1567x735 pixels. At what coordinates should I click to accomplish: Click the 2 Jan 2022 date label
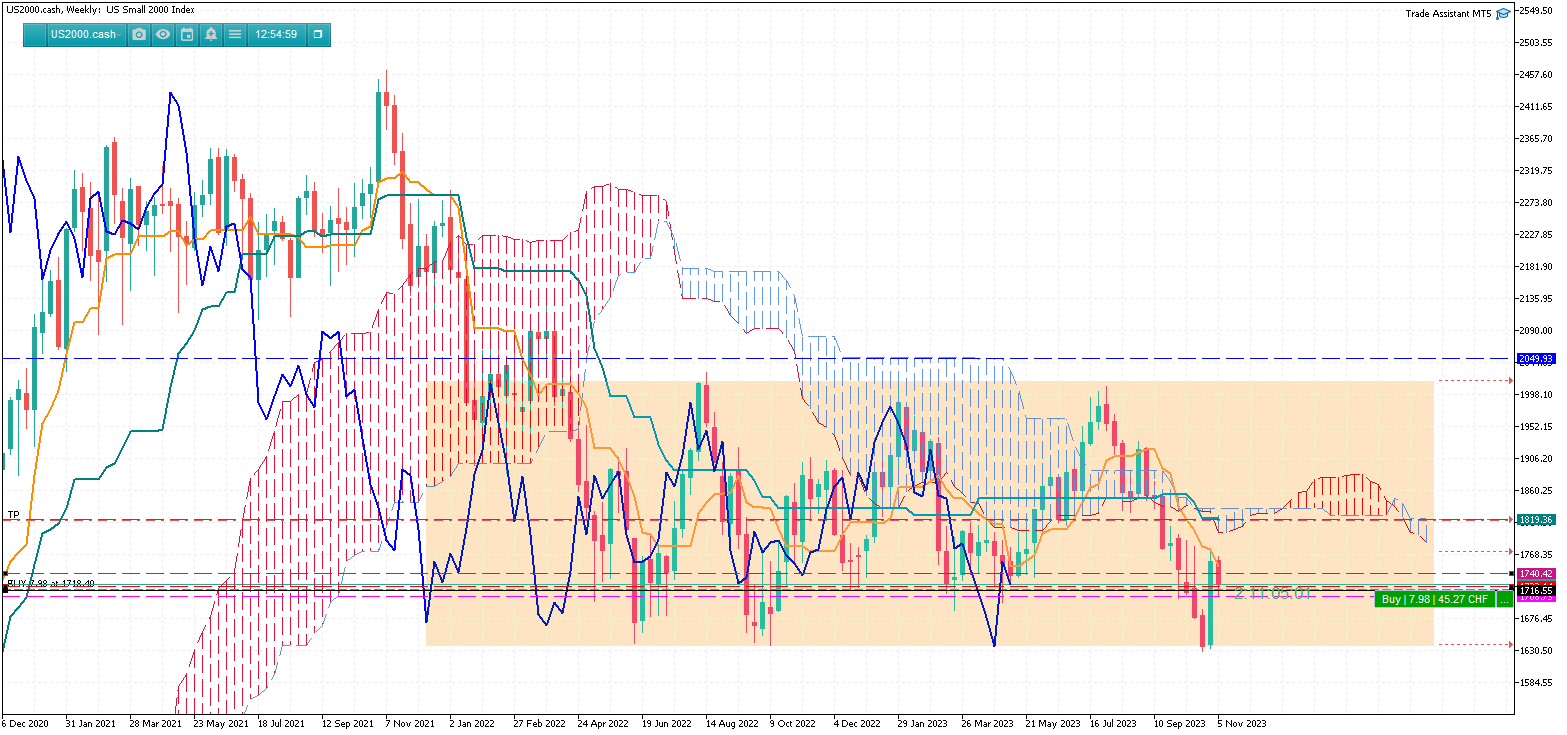coord(472,722)
